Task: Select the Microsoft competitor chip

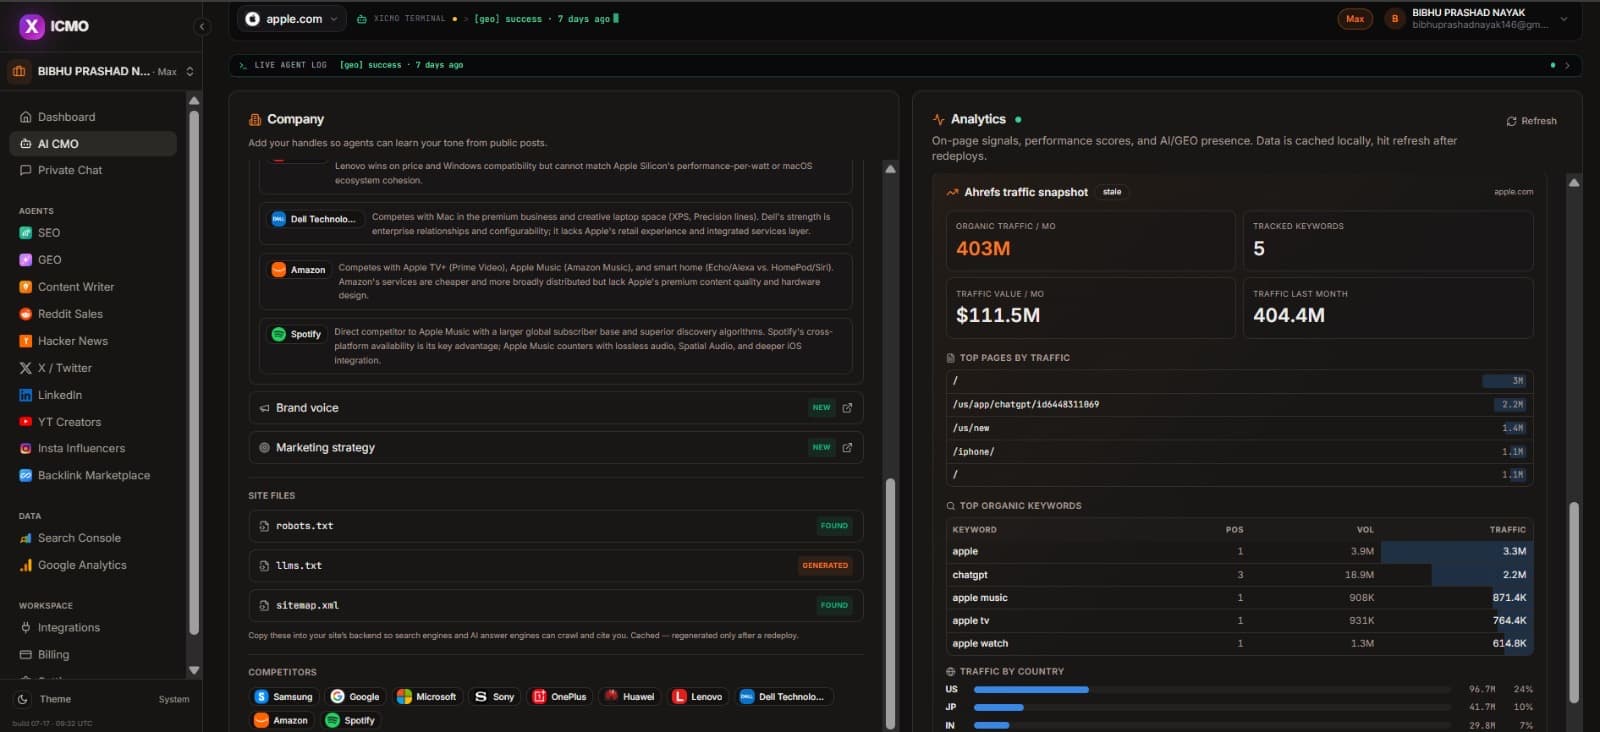Action: click(427, 697)
